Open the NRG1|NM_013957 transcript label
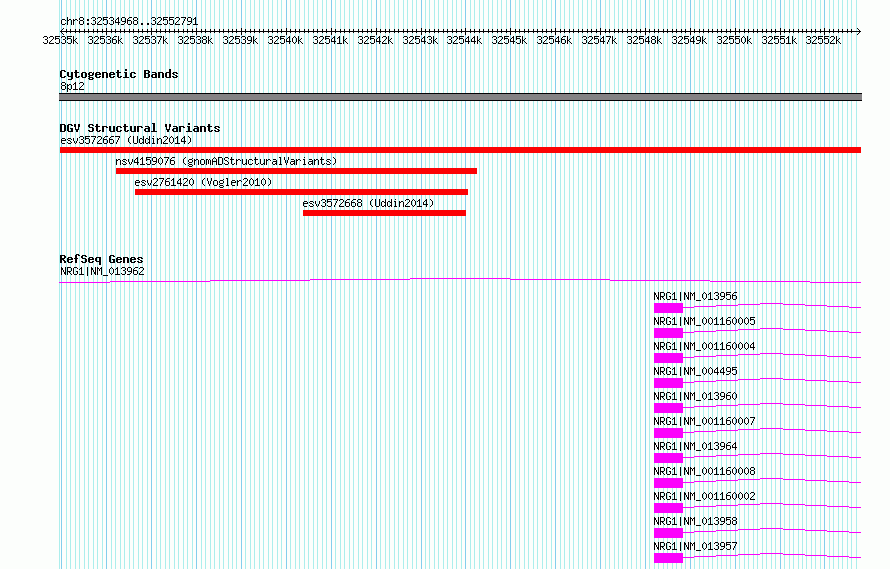This screenshot has width=890, height=569. (x=695, y=546)
